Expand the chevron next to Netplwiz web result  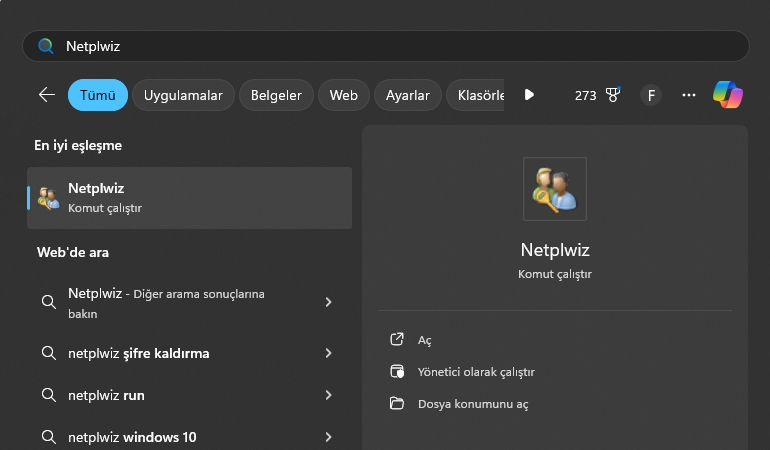point(329,302)
